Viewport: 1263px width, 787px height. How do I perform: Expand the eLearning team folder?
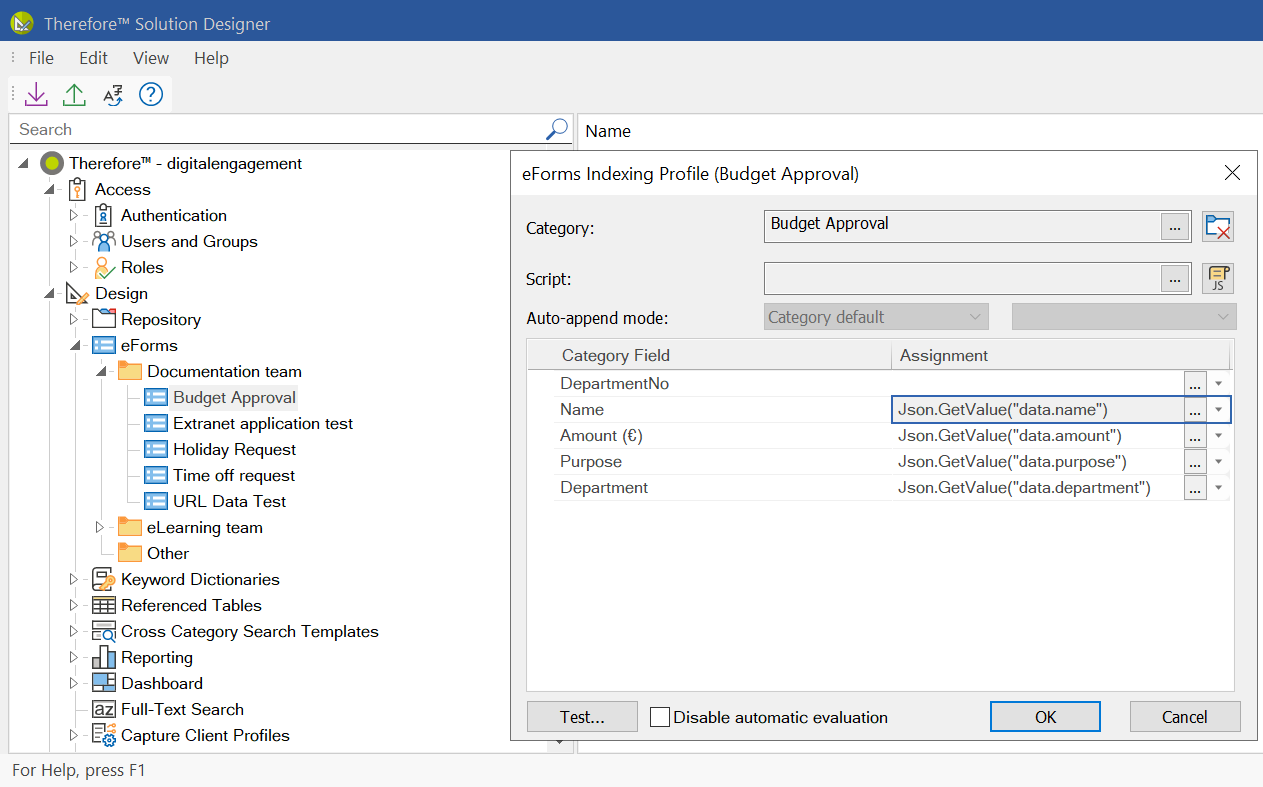click(x=99, y=528)
